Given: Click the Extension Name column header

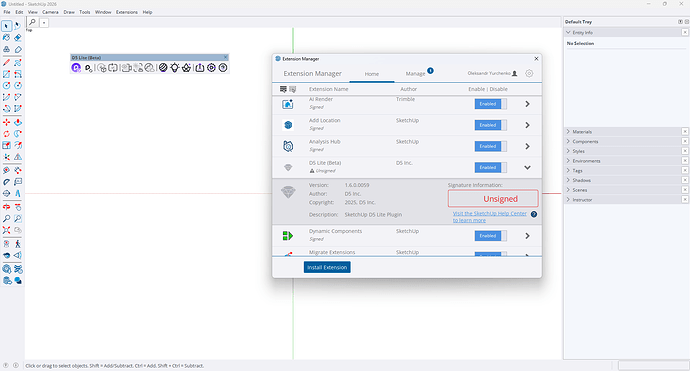Looking at the screenshot, I should [328, 89].
